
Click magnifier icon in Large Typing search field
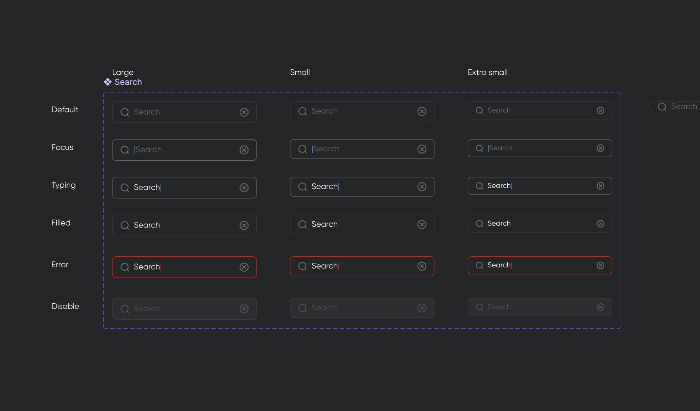click(x=125, y=188)
